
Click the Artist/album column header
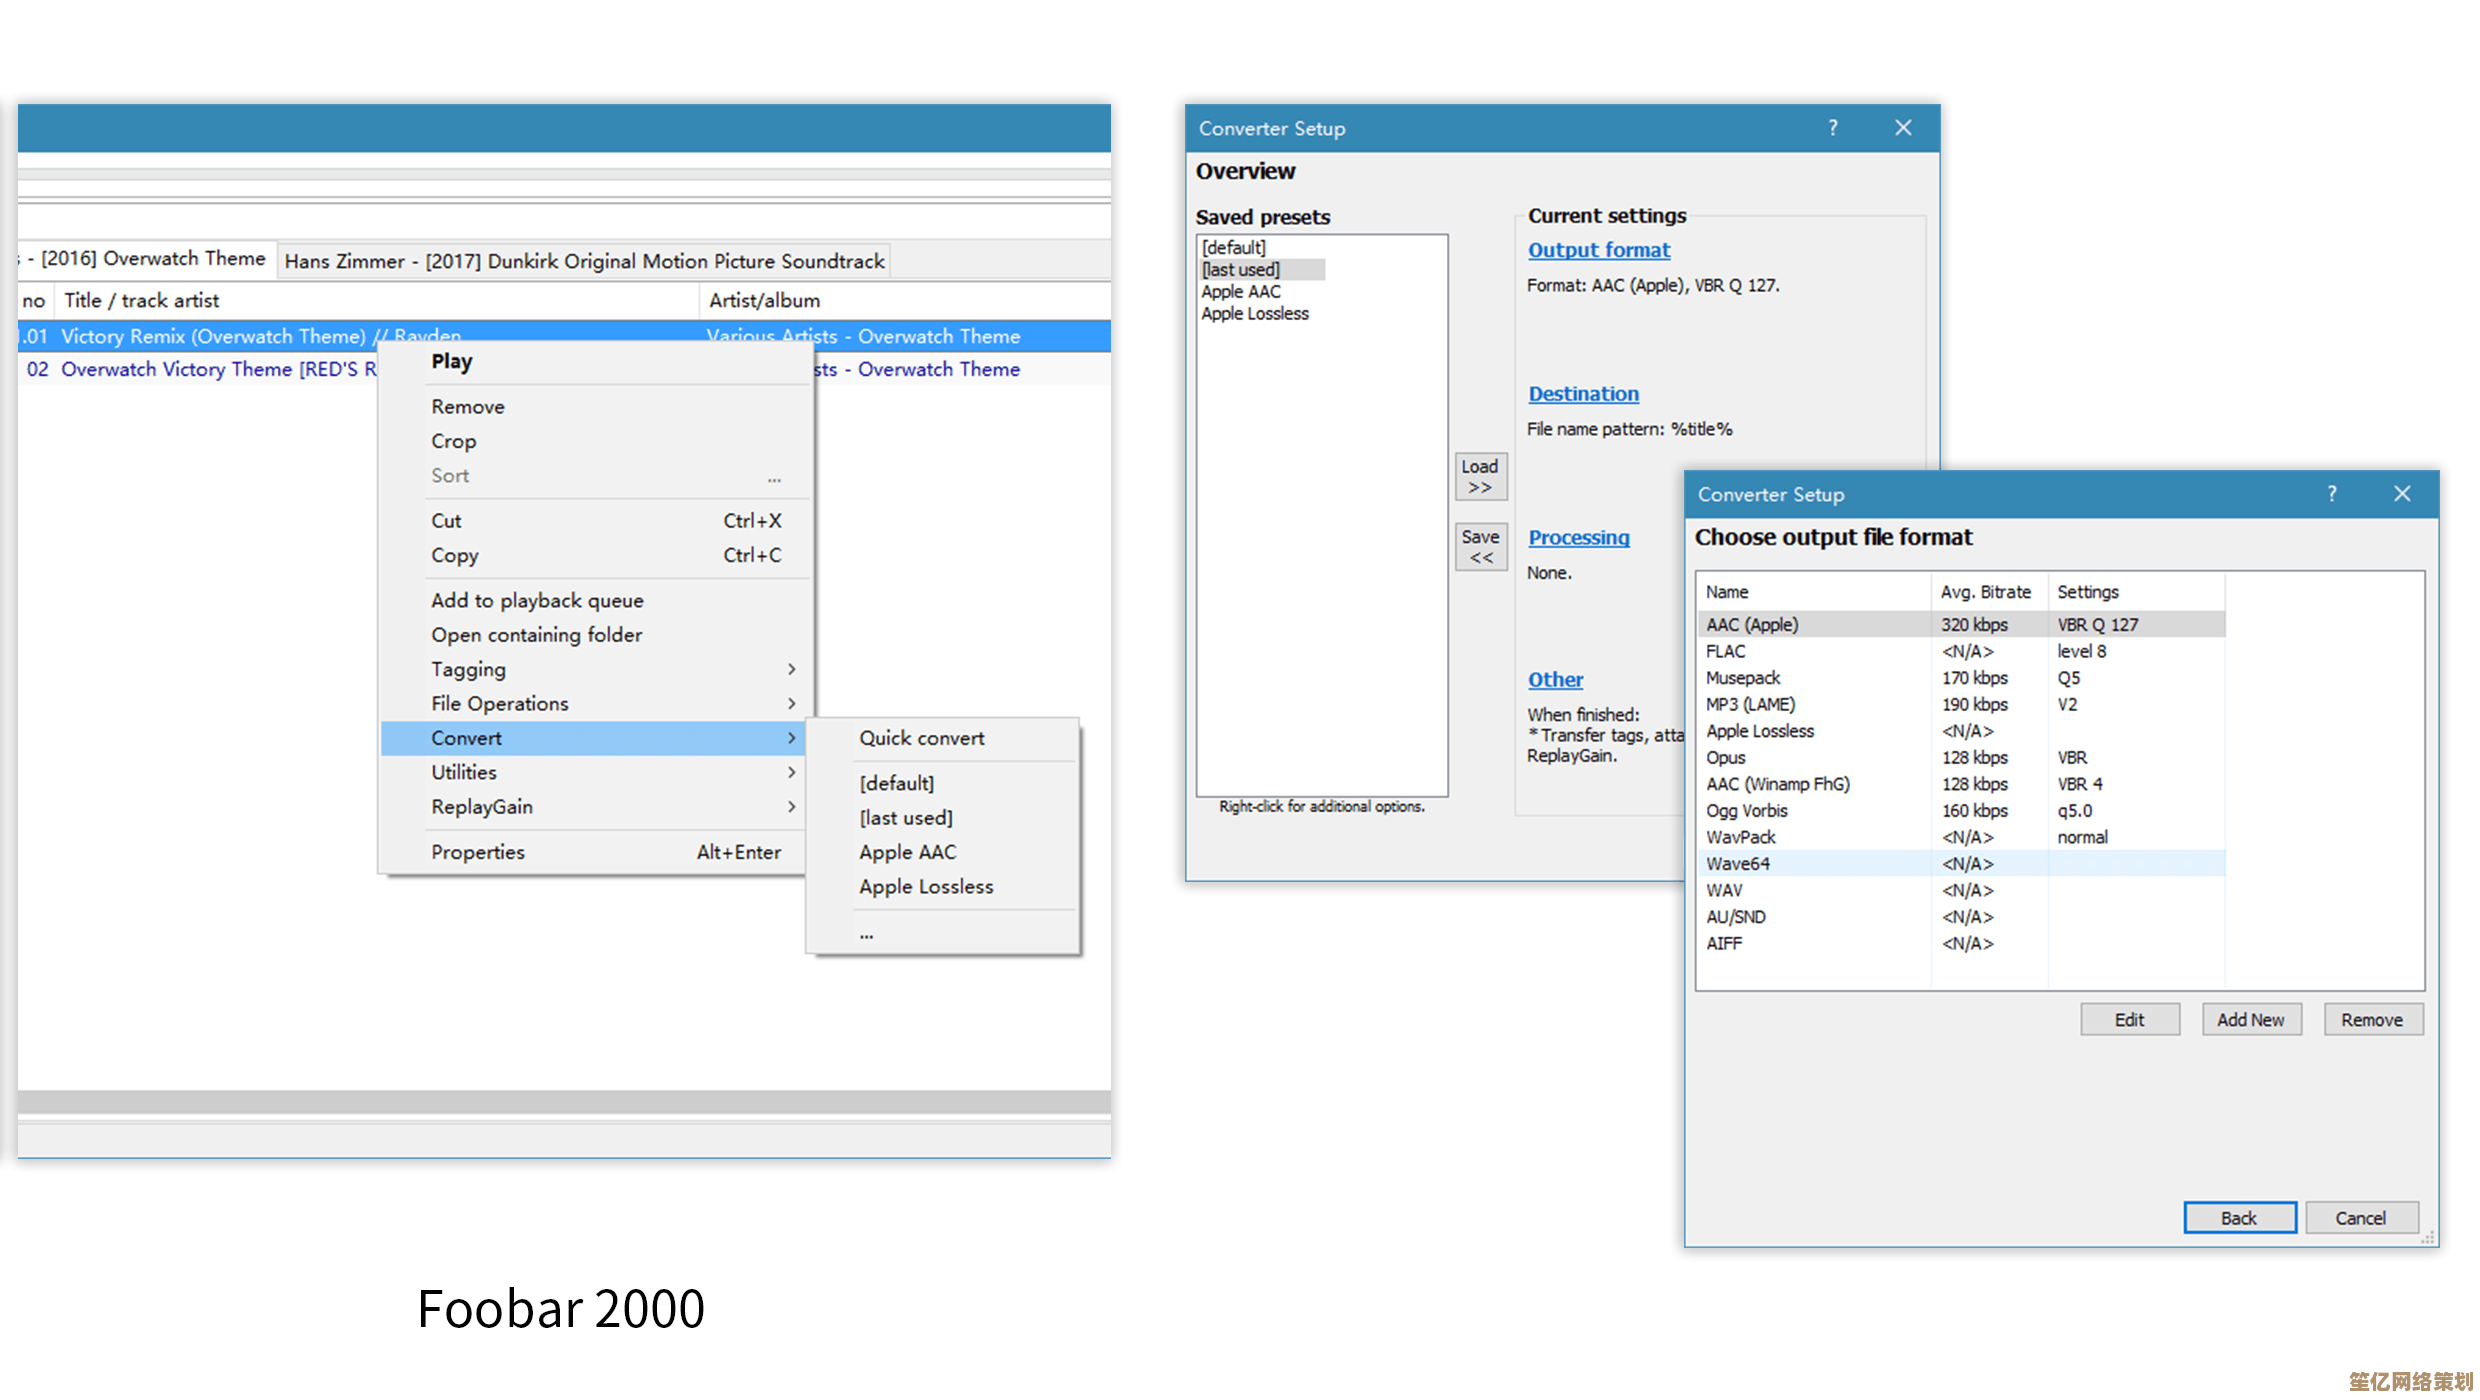905,301
